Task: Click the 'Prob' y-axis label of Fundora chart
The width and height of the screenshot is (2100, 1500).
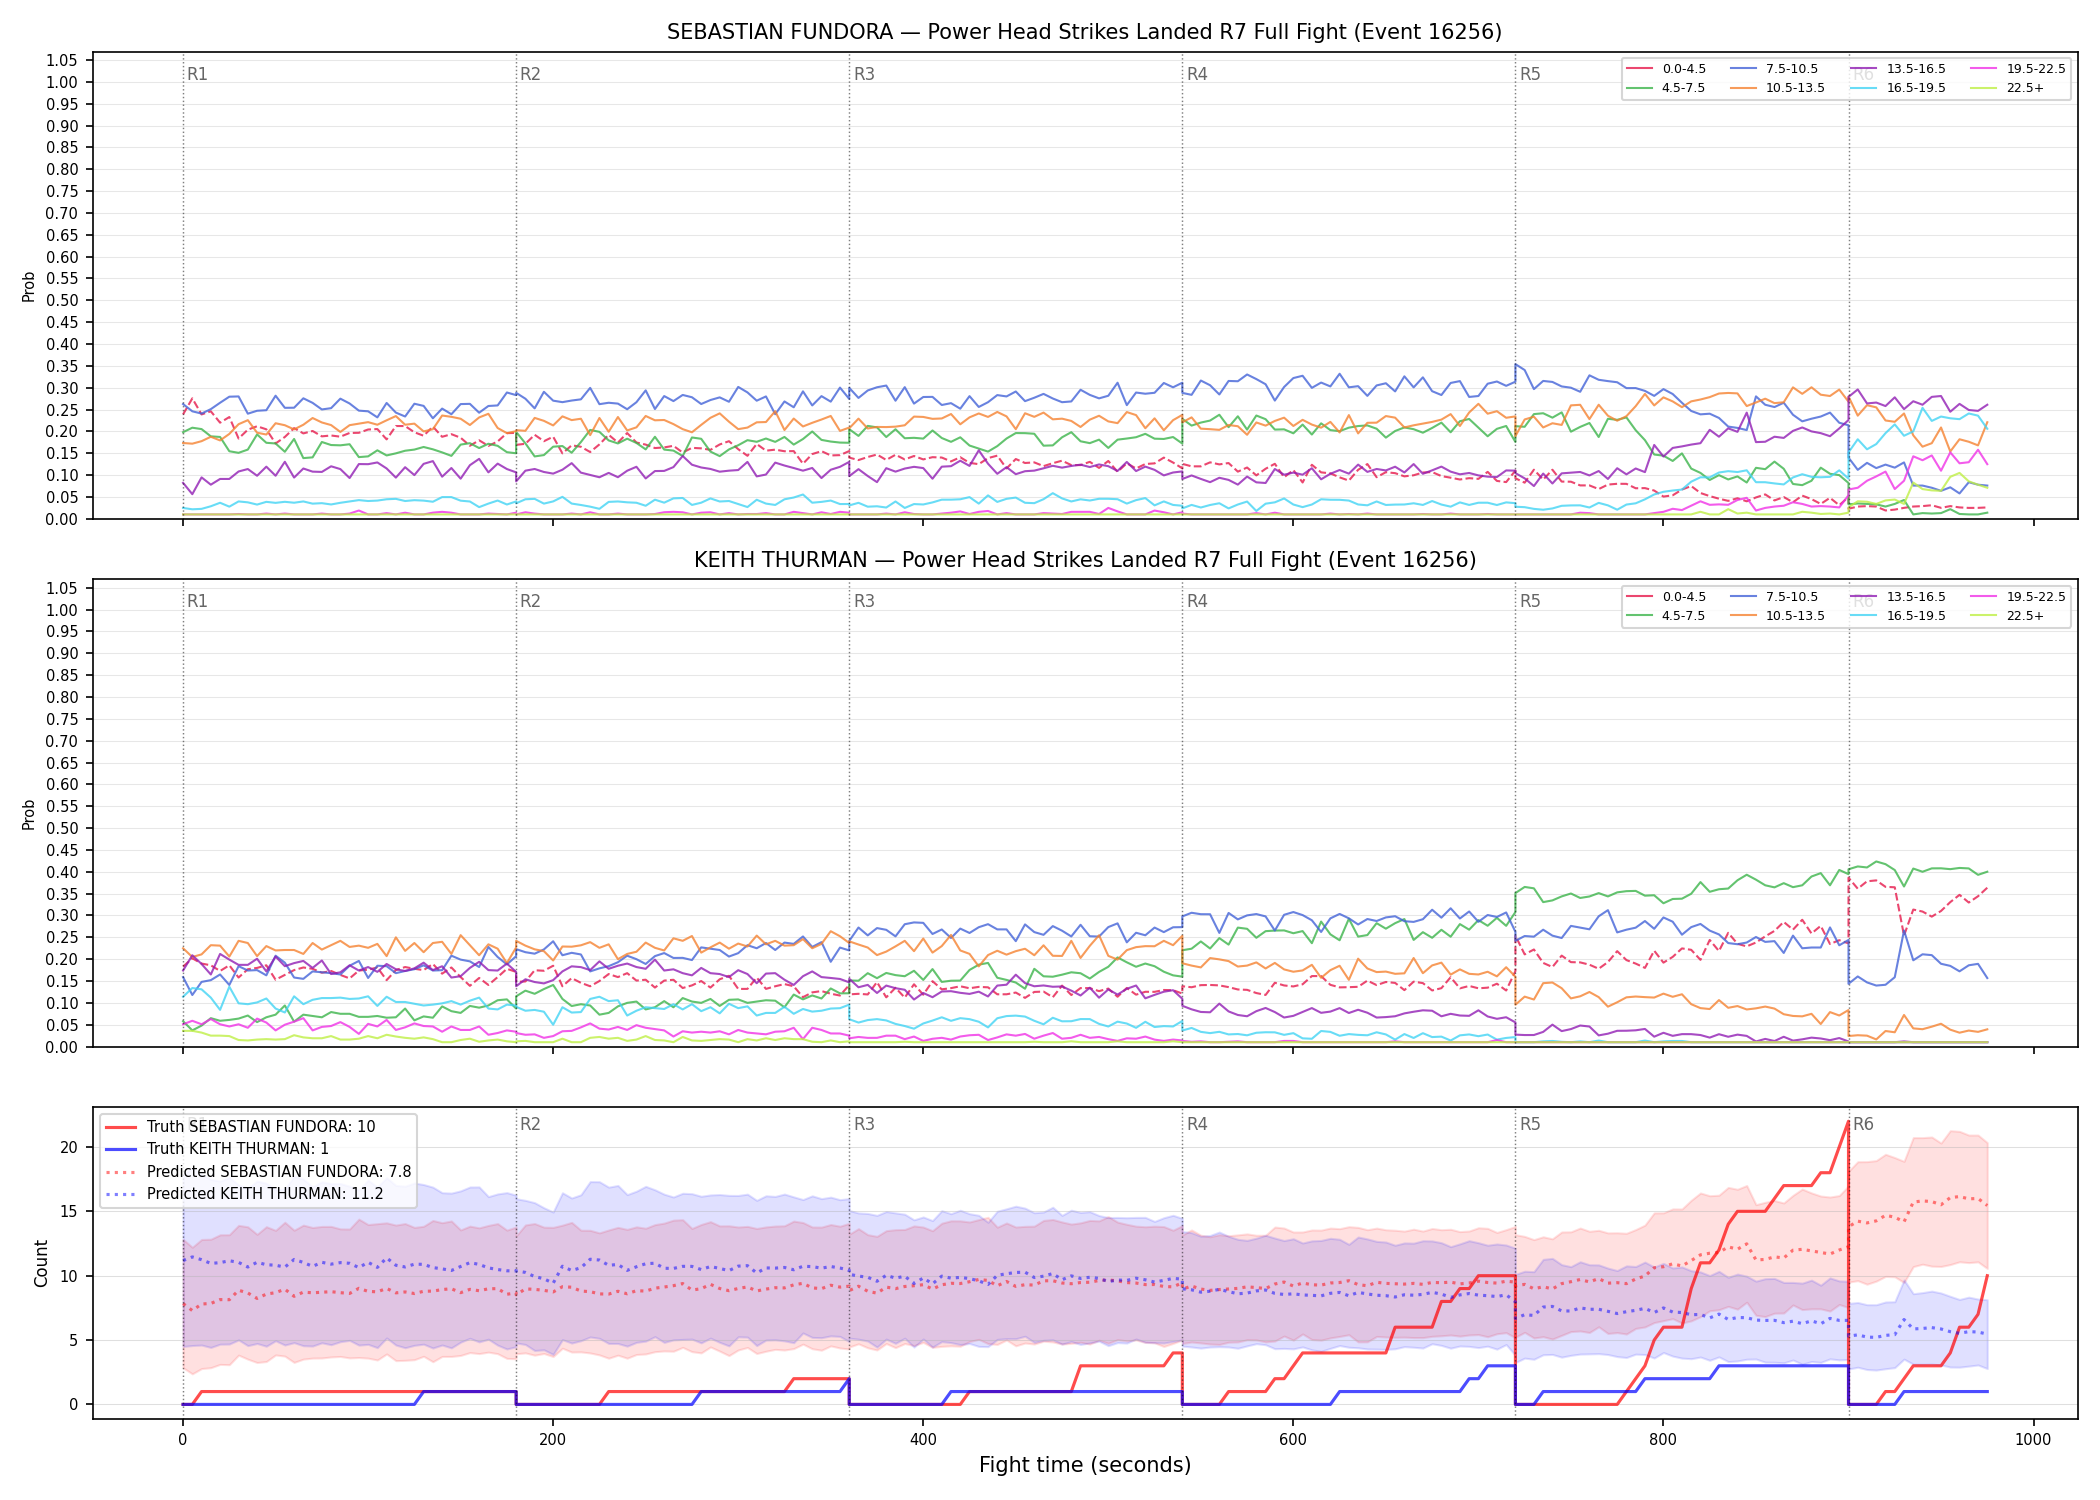Action: point(29,287)
